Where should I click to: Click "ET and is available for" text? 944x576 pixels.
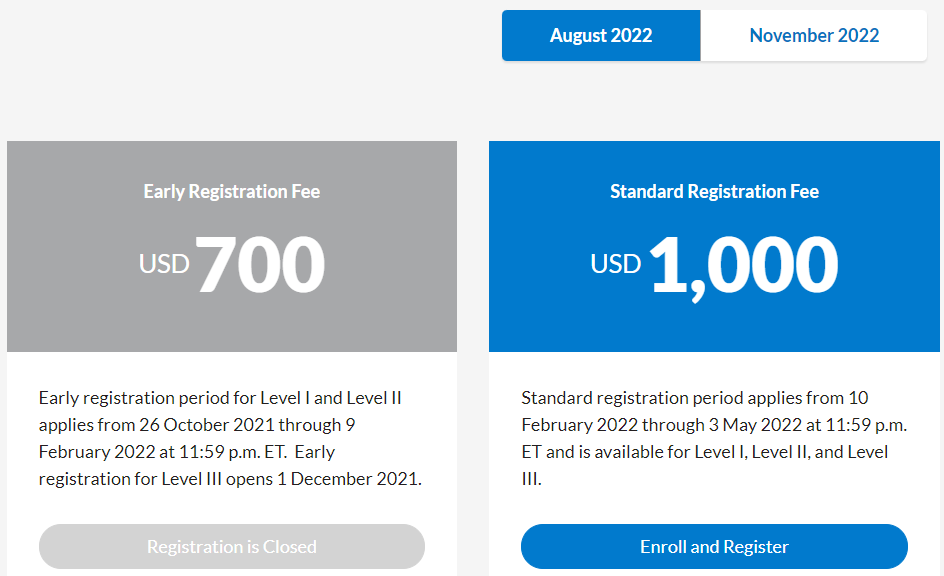click(x=606, y=452)
